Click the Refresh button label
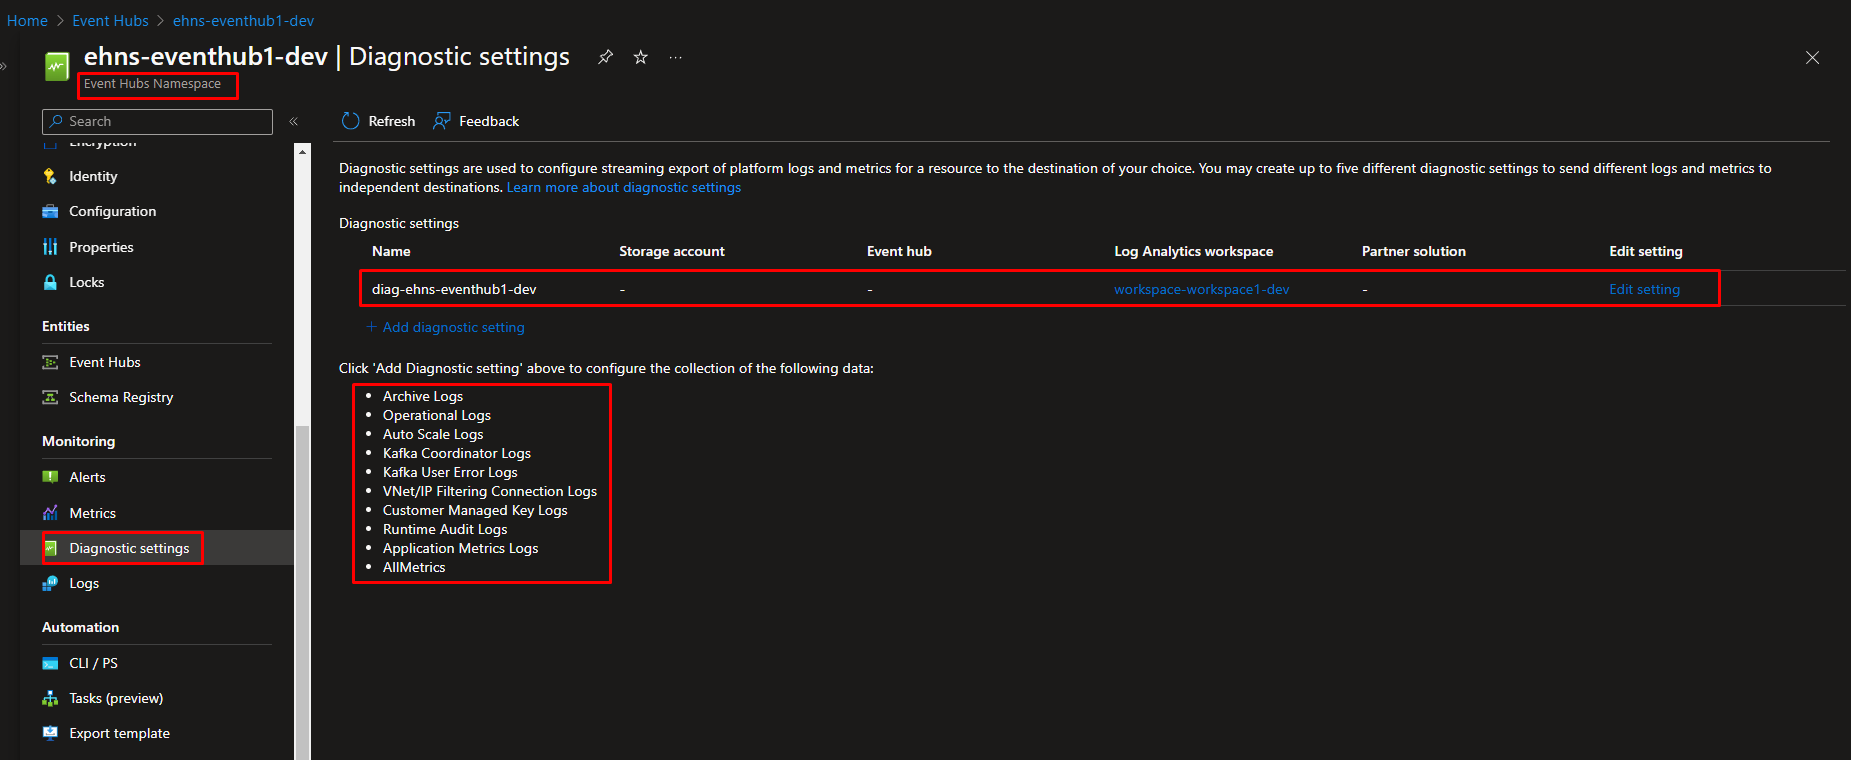The width and height of the screenshot is (1851, 760). (x=392, y=121)
